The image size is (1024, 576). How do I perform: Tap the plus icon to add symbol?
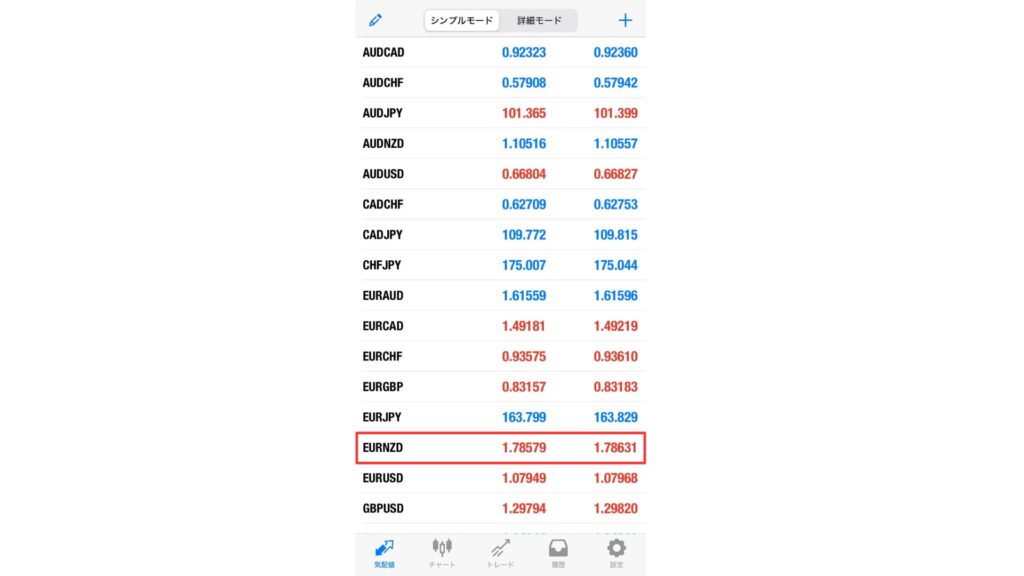[x=626, y=20]
